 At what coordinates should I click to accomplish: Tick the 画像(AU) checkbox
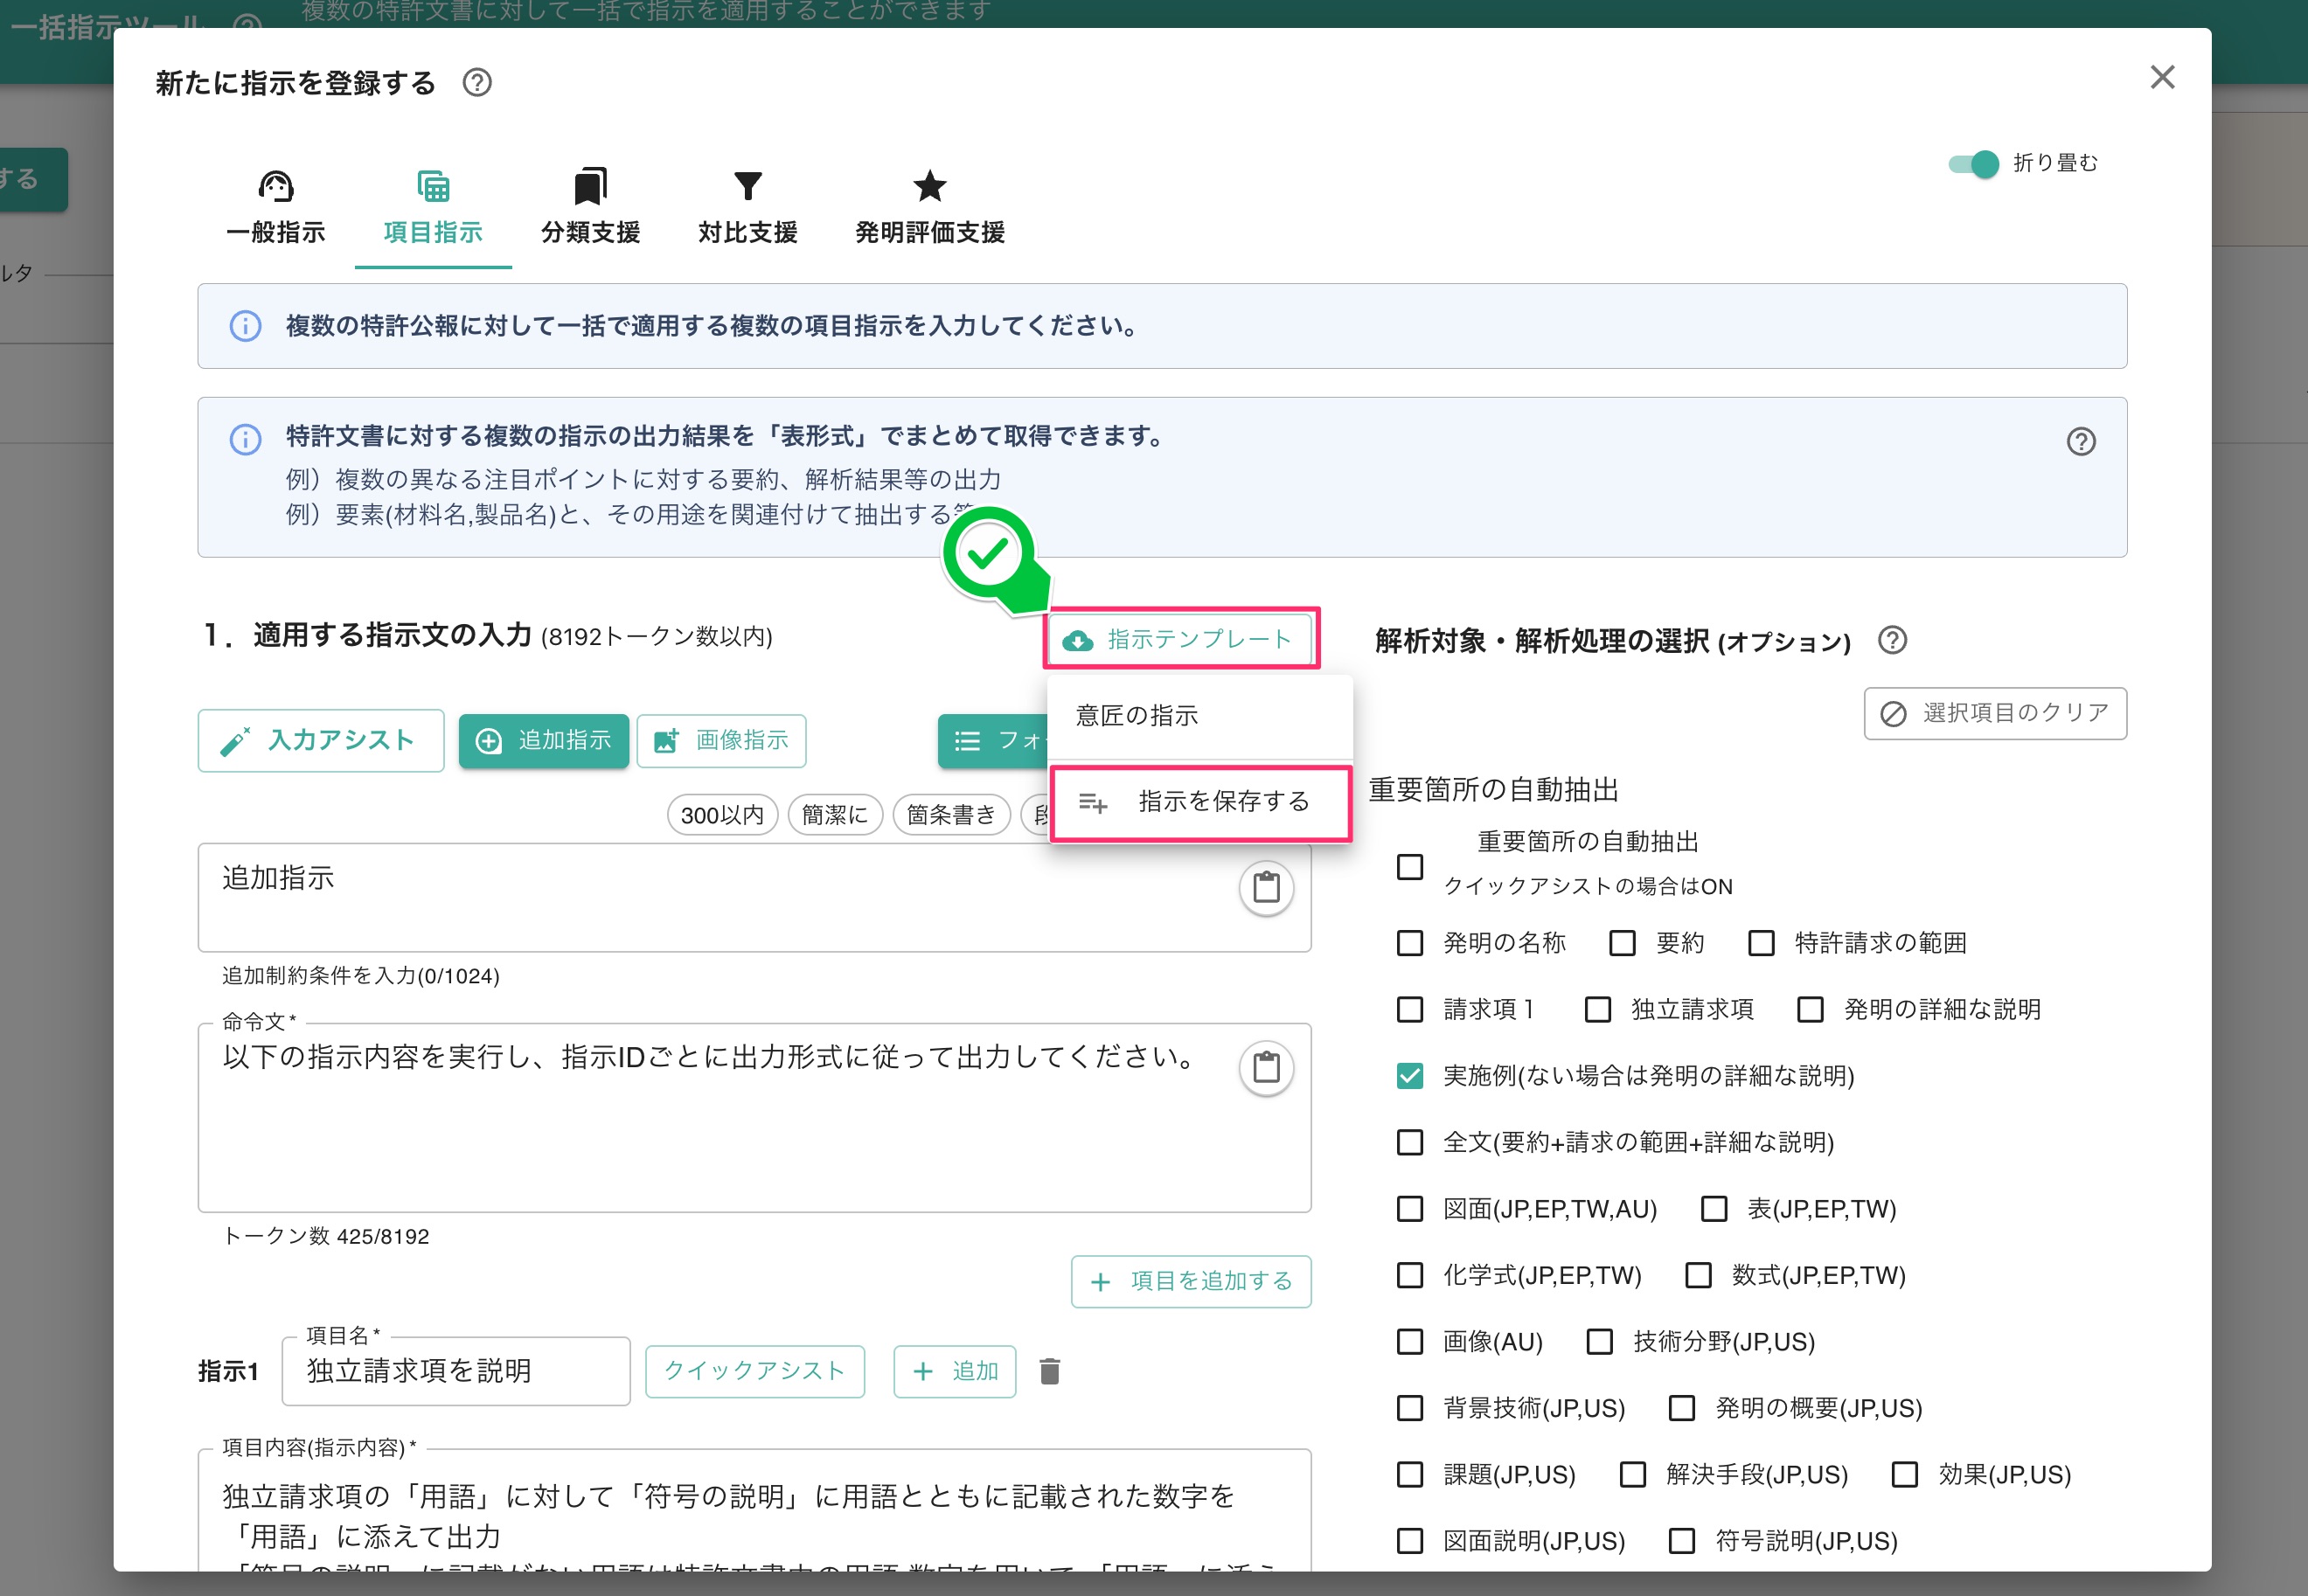point(1410,1342)
